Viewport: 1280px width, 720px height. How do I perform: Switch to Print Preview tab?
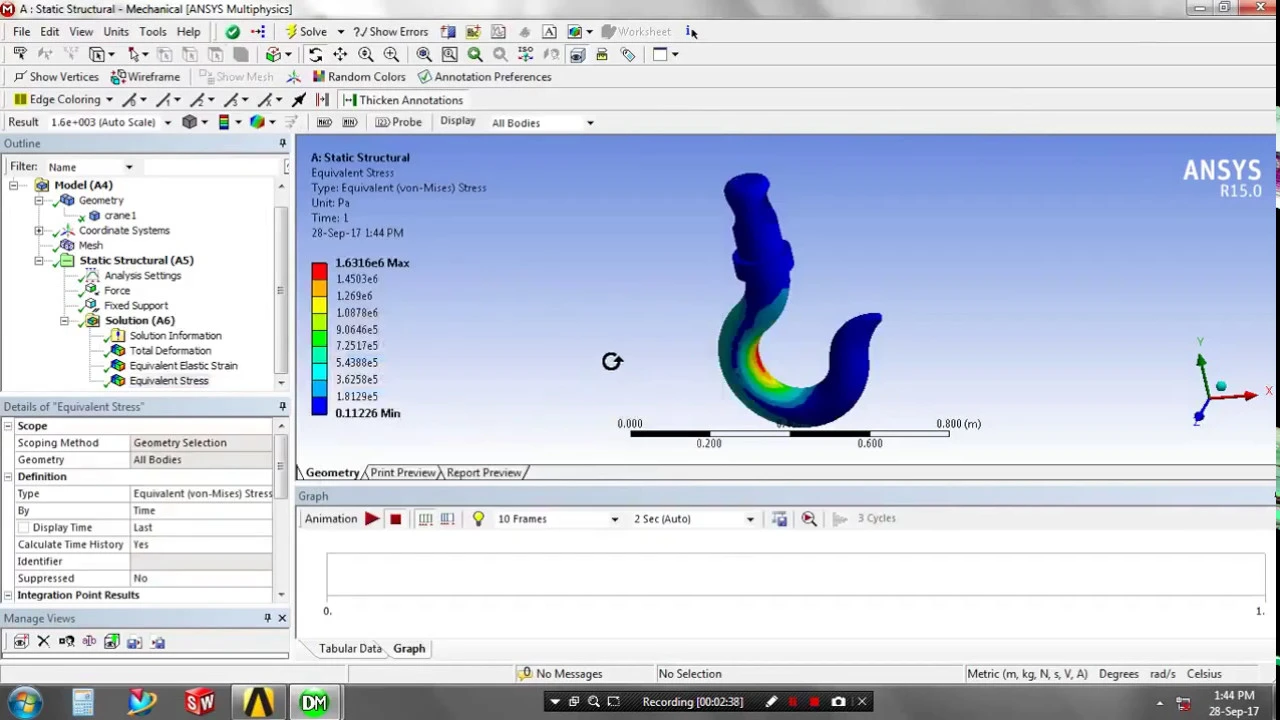[x=403, y=473]
